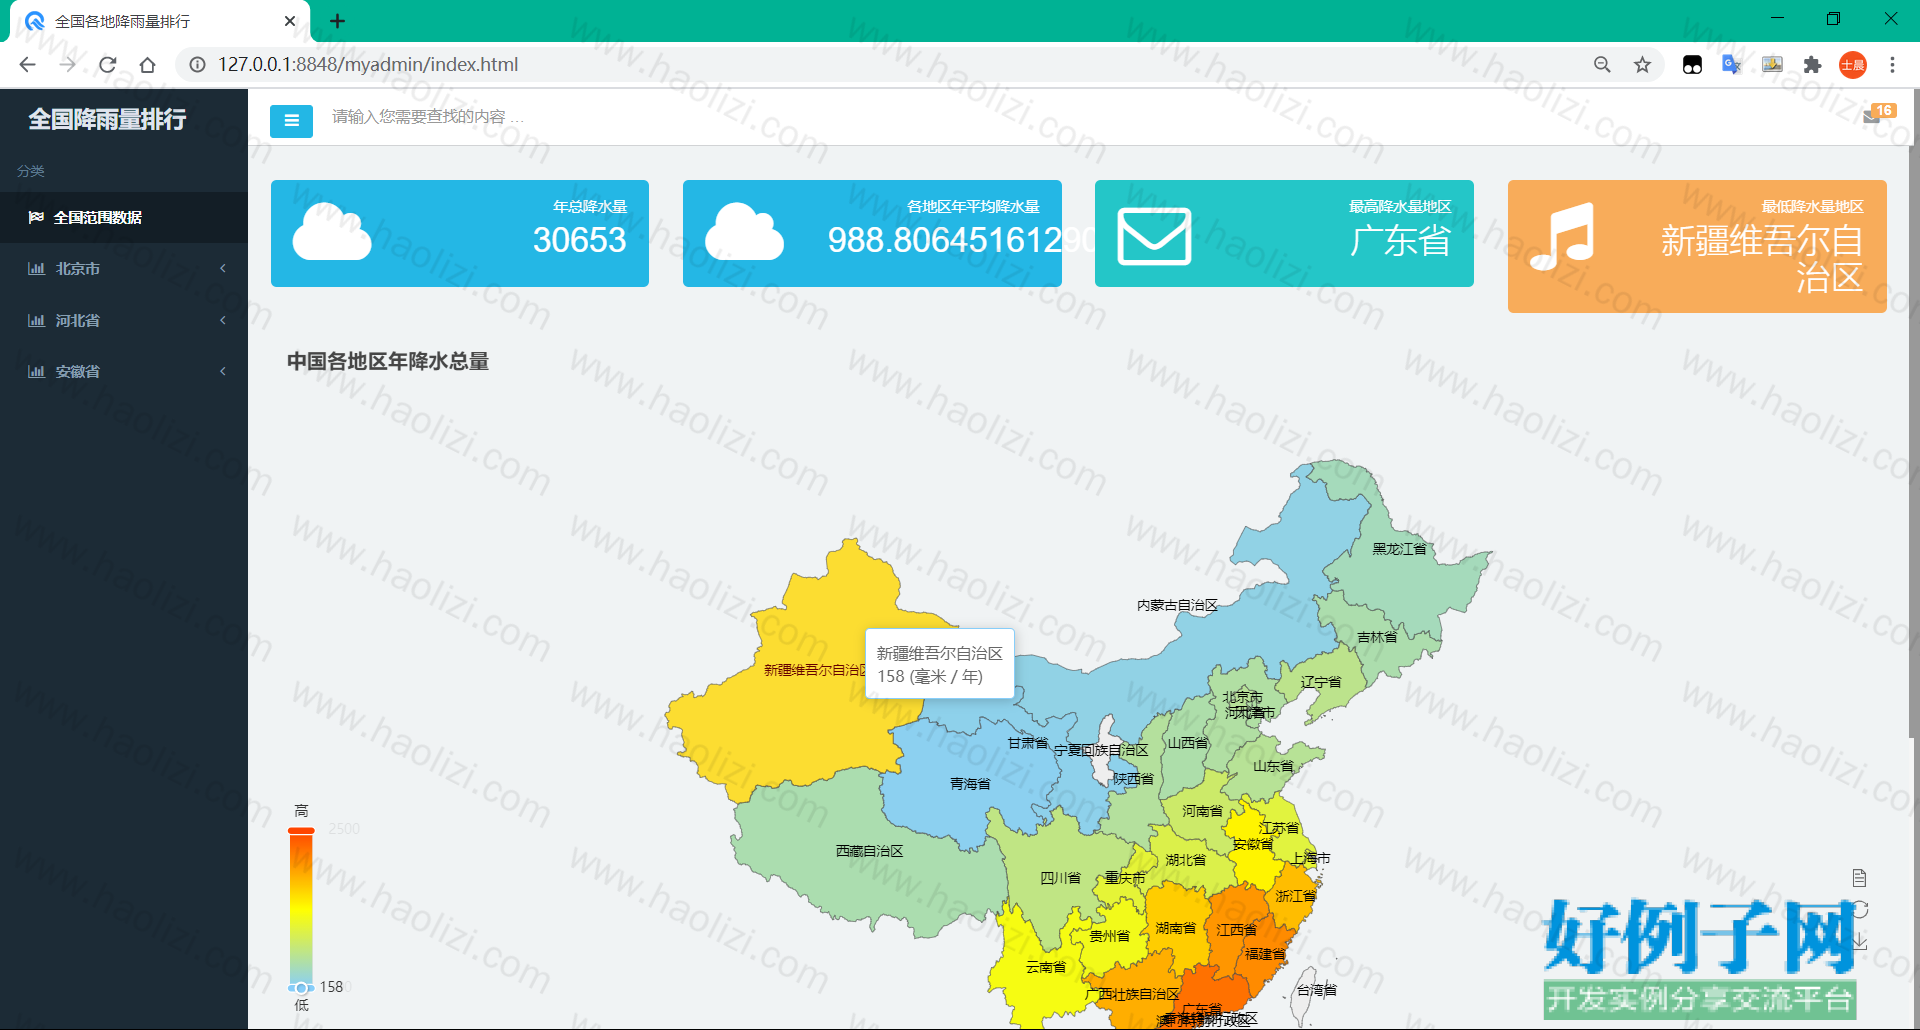Screen dimensions: 1920x1030
Task: Open the 北京市 sidebar item
Action: pos(124,268)
